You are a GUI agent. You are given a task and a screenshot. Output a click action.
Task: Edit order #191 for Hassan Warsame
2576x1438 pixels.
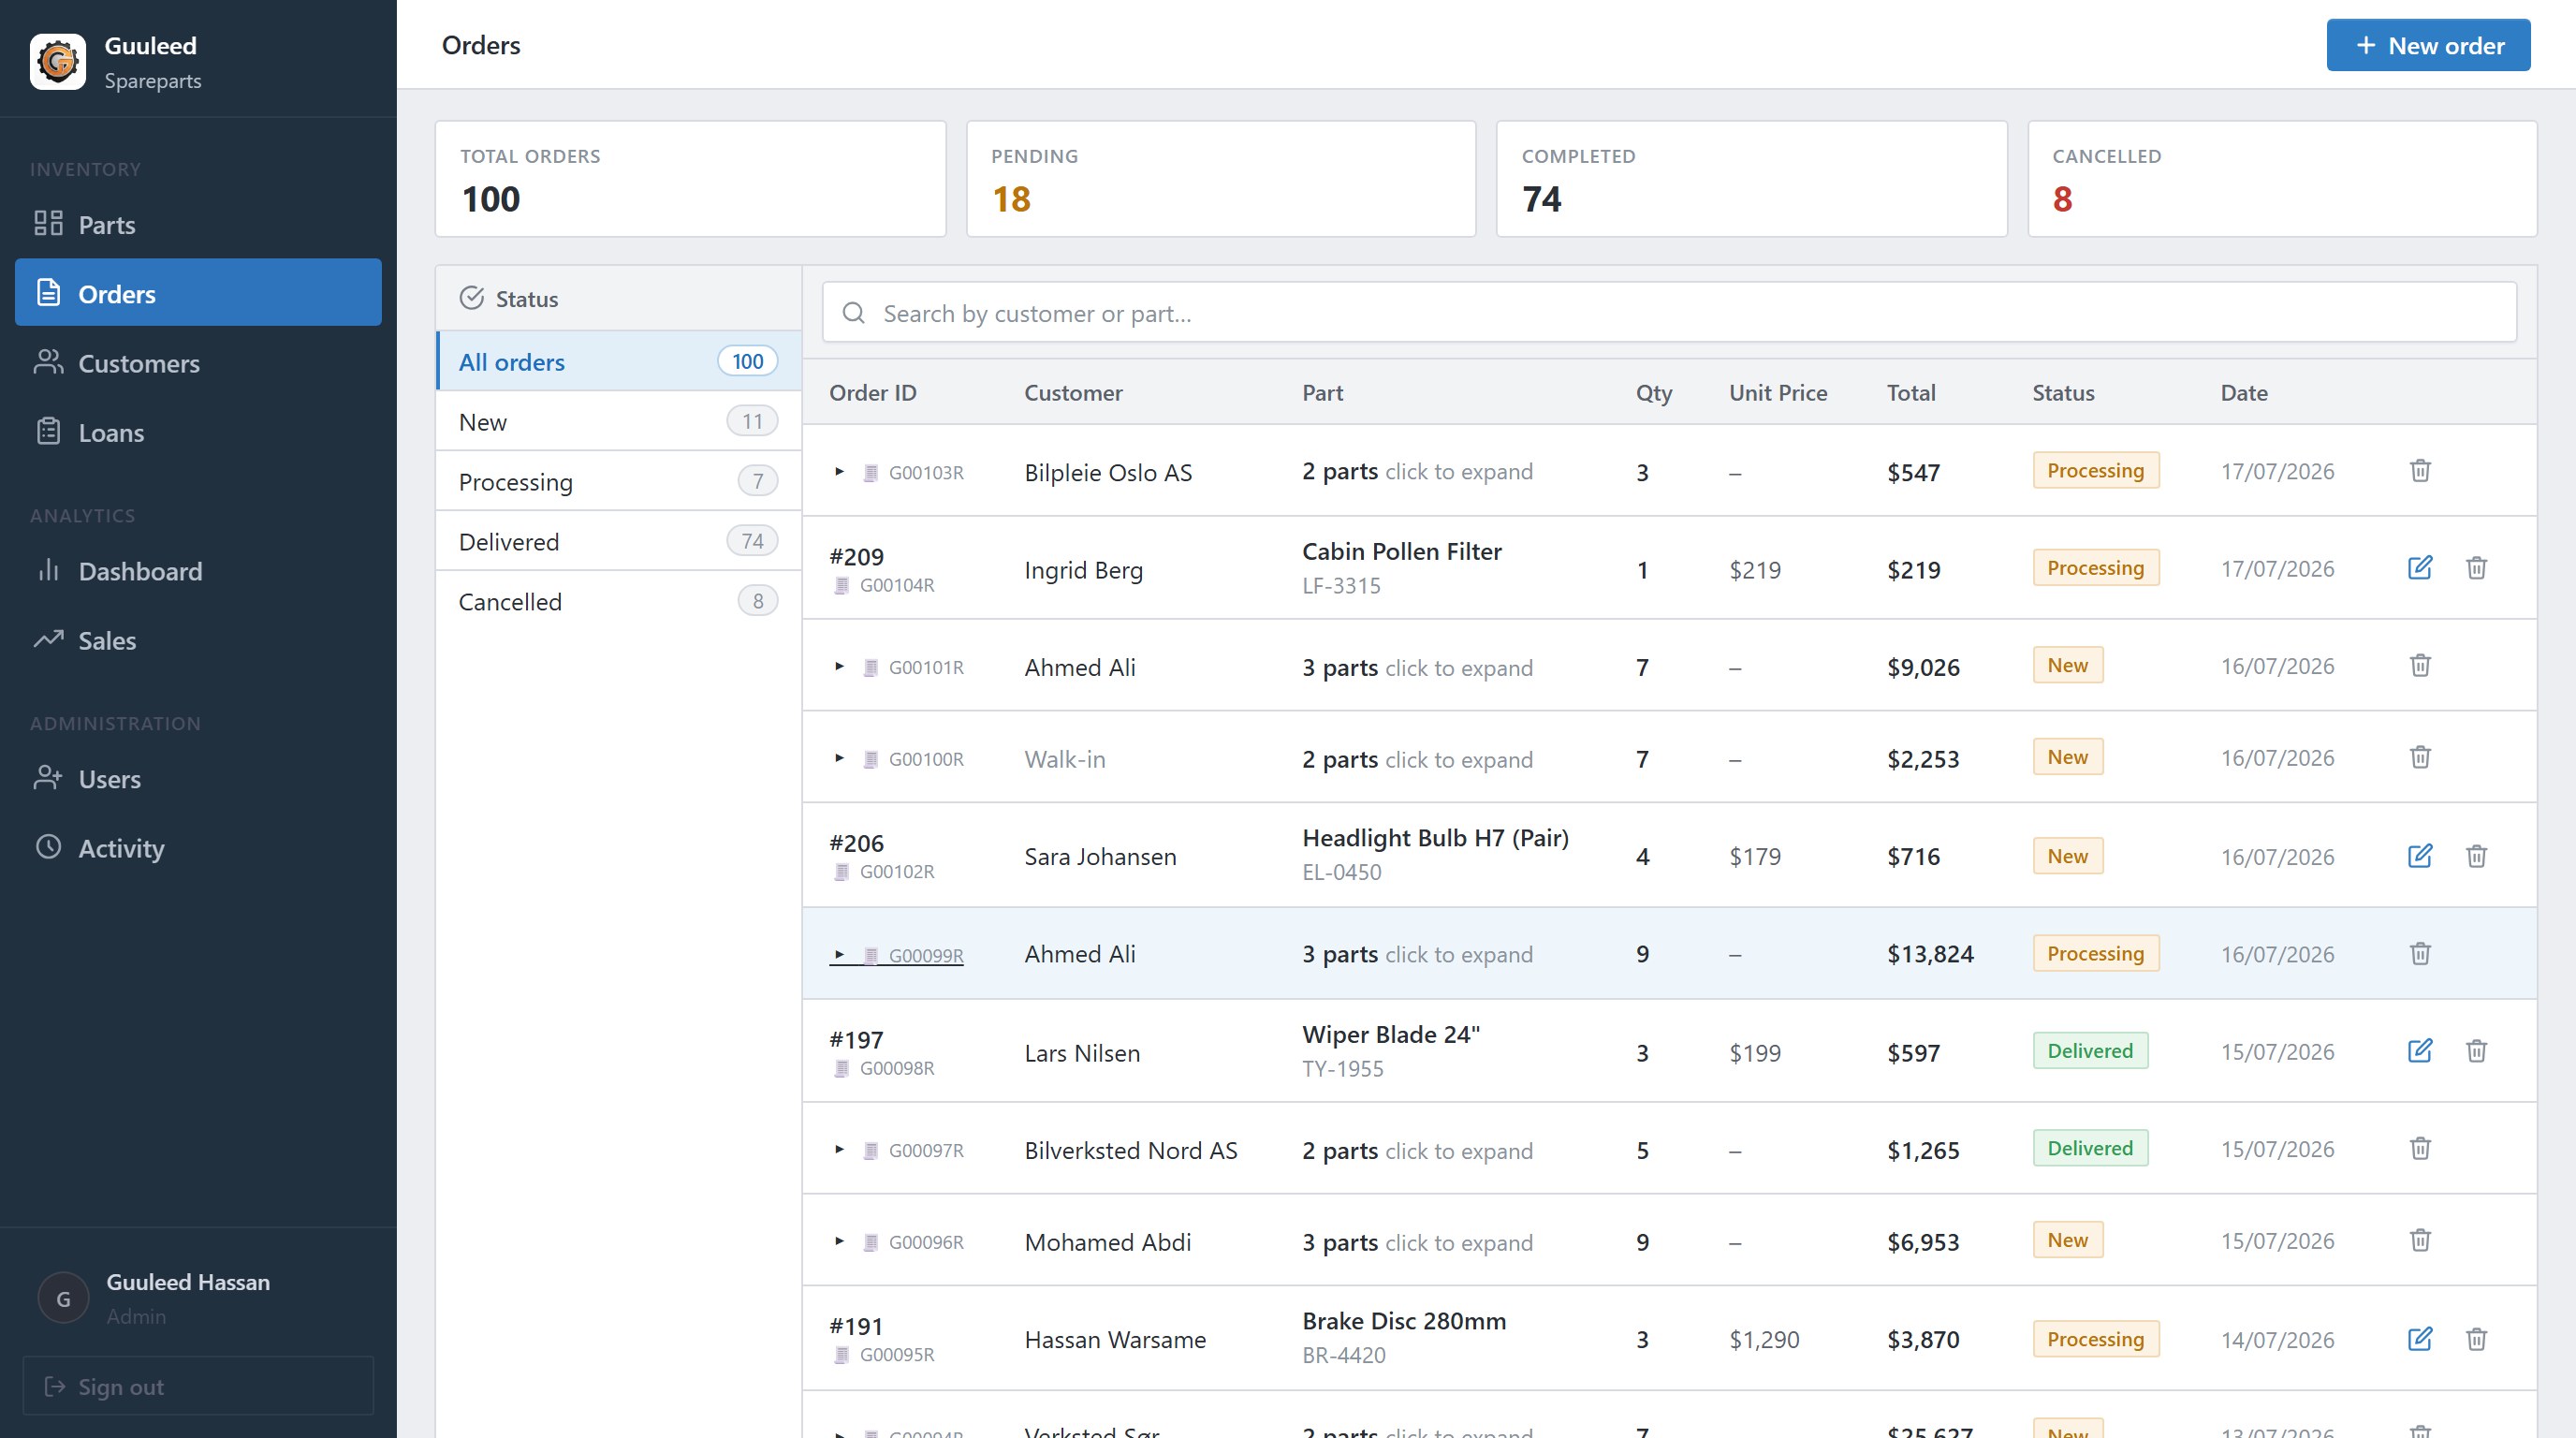[2420, 1339]
